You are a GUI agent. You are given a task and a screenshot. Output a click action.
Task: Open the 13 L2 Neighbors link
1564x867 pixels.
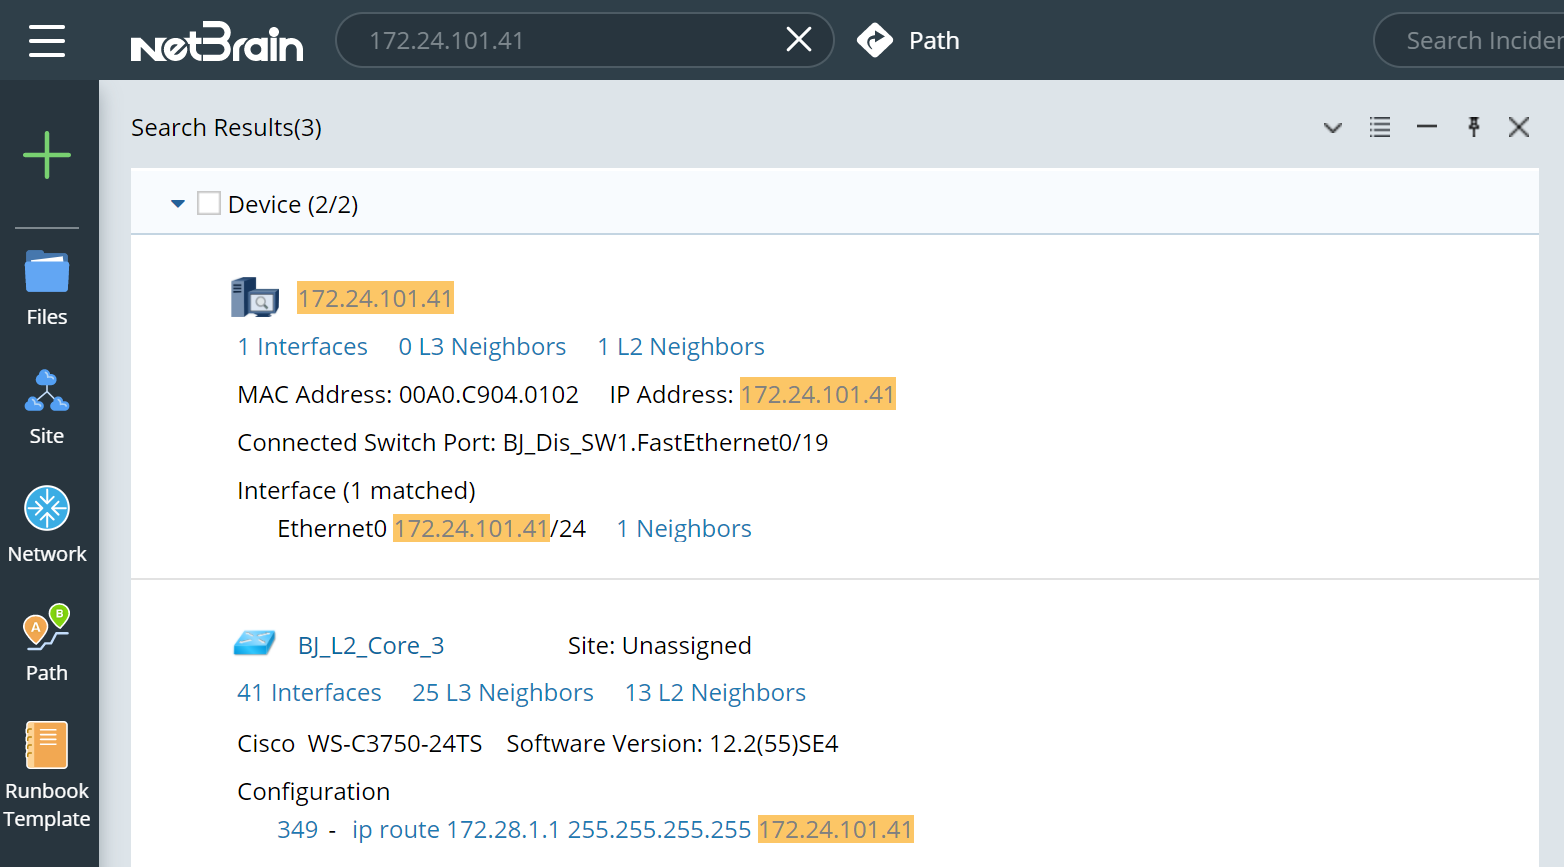click(x=716, y=693)
